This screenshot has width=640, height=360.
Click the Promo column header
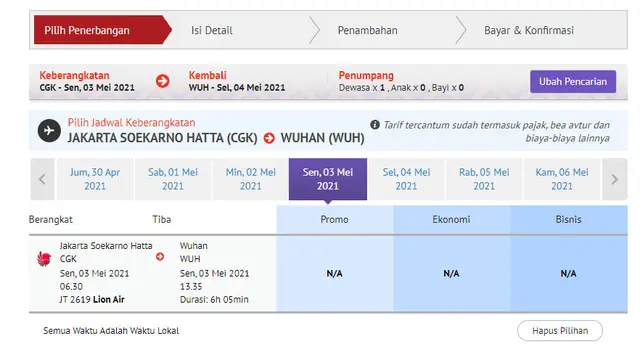(x=335, y=220)
